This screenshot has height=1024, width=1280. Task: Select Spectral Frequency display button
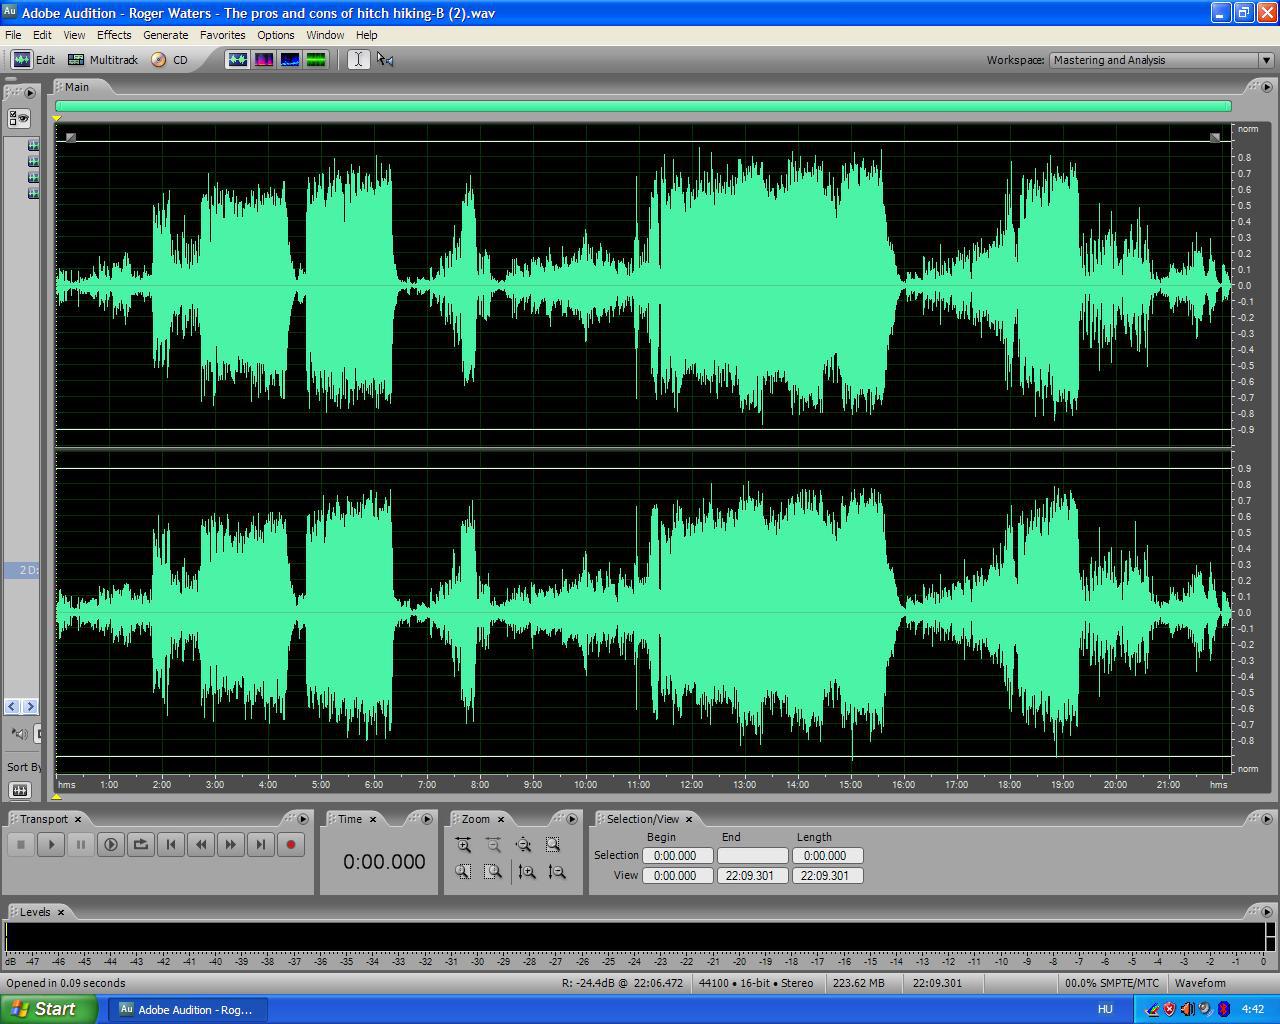(x=264, y=60)
